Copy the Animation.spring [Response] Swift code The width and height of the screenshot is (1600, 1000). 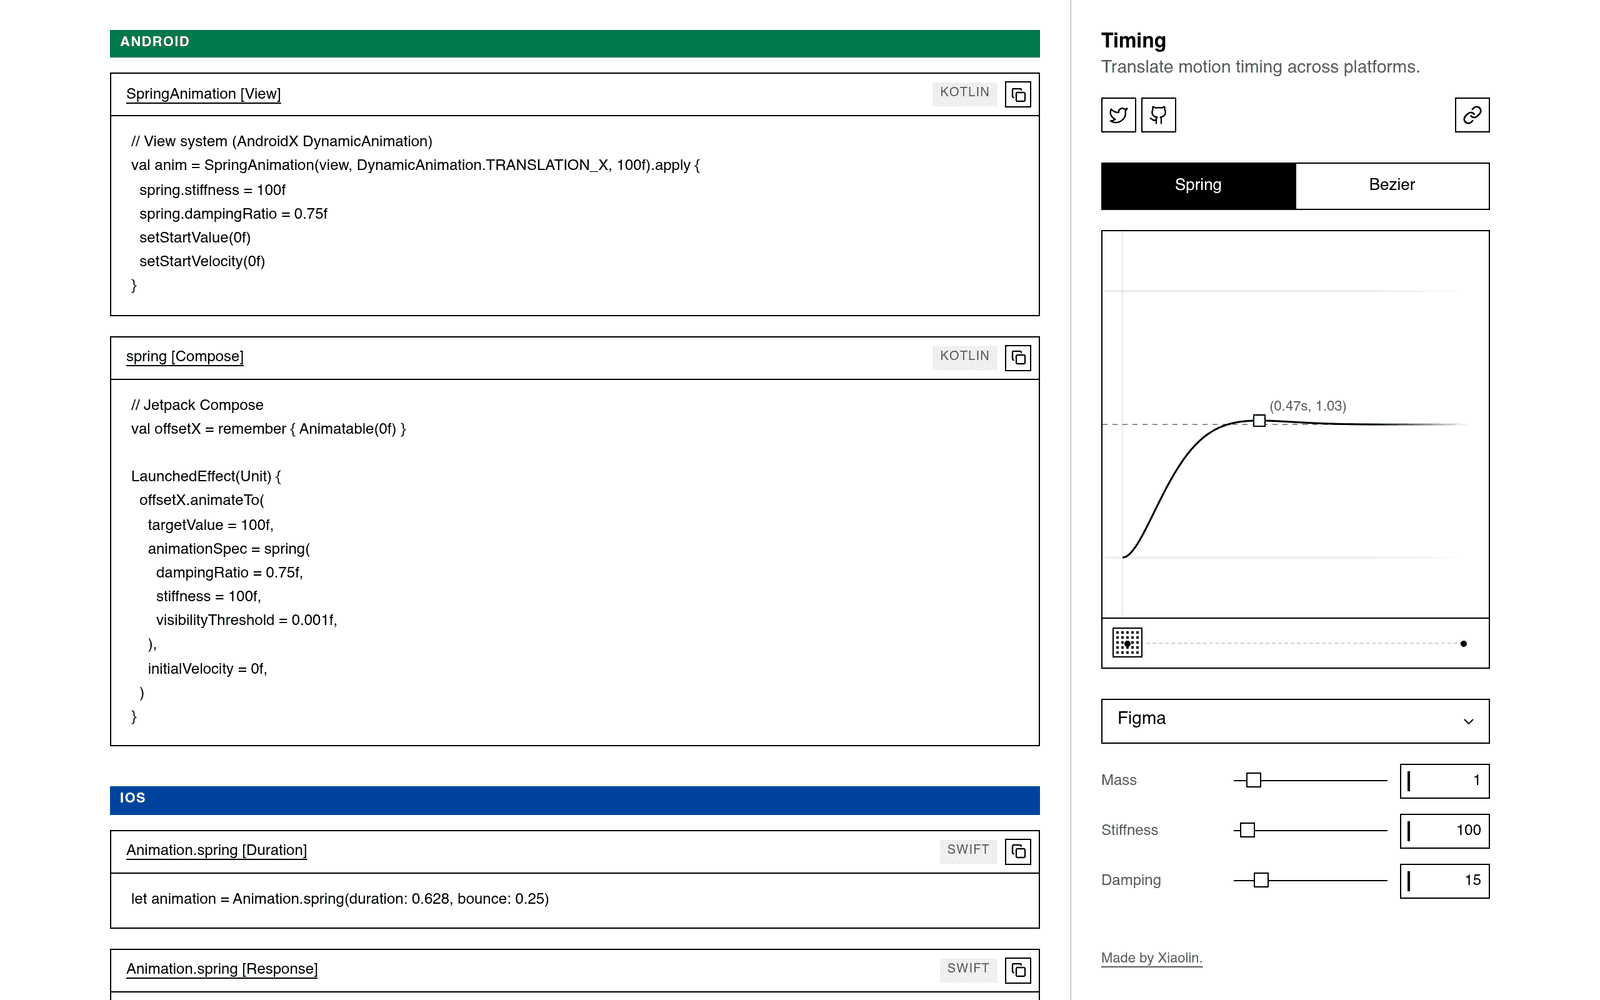pos(1018,970)
